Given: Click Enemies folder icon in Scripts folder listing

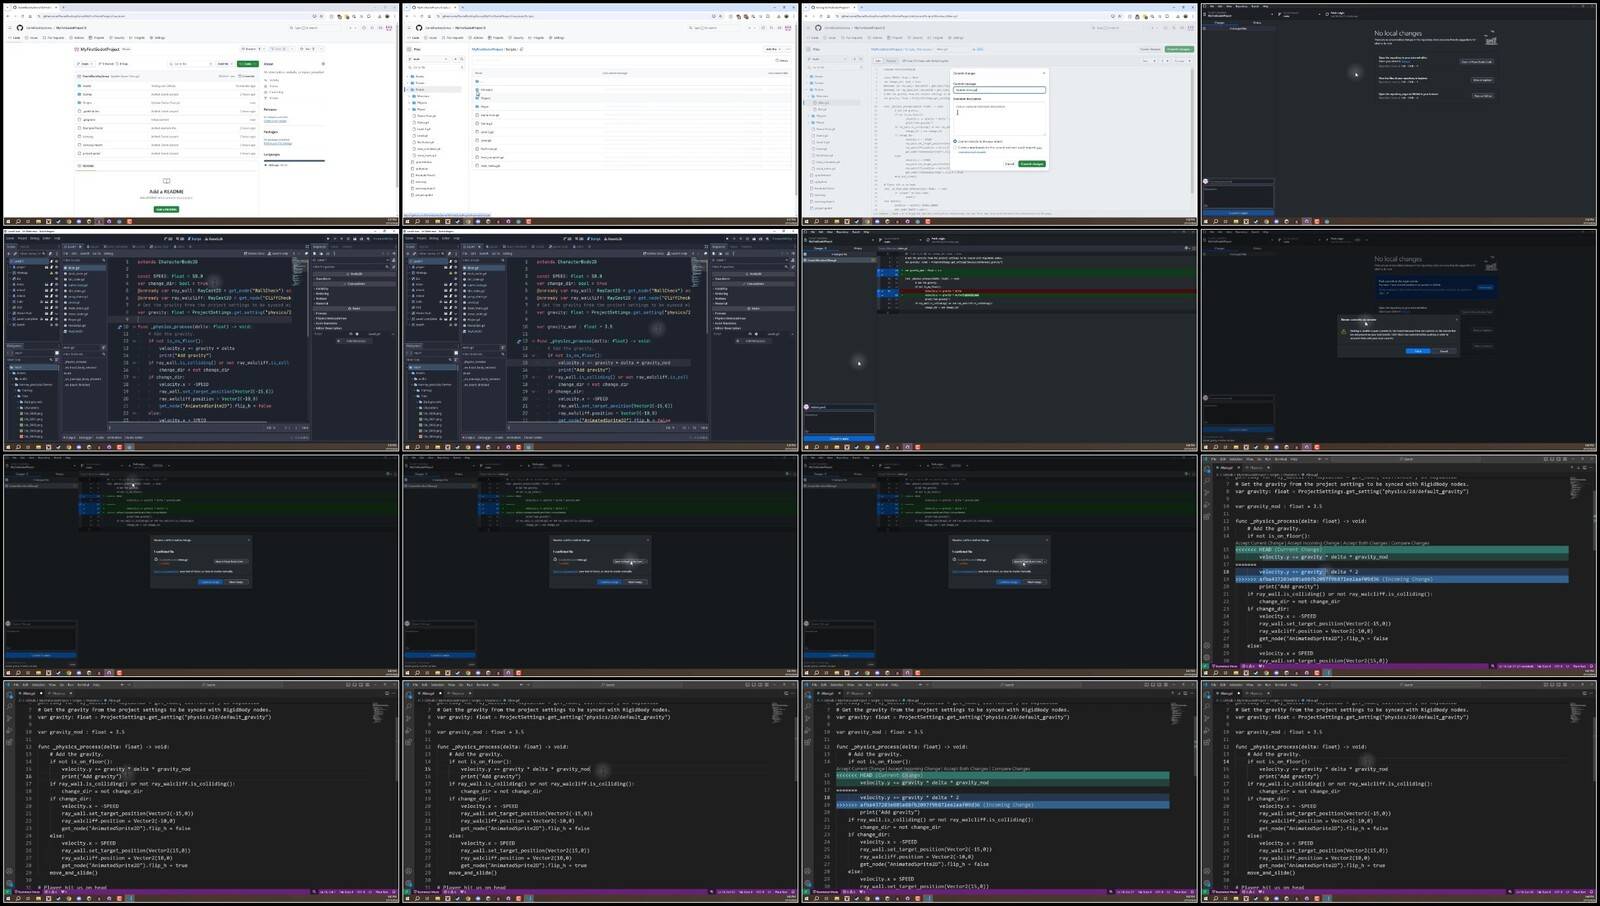Looking at the screenshot, I should (x=477, y=89).
